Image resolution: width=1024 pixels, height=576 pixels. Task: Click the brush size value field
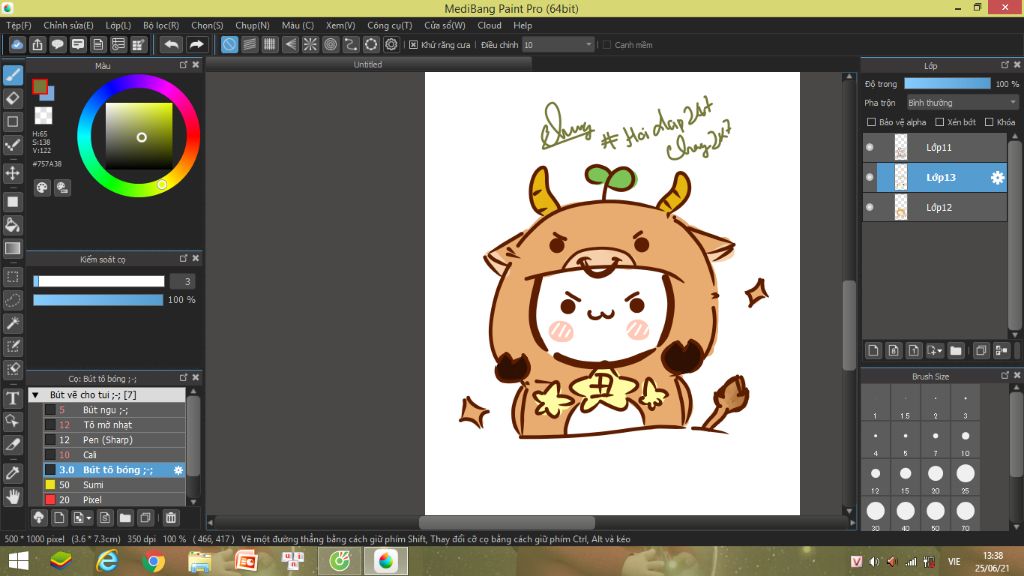(183, 281)
